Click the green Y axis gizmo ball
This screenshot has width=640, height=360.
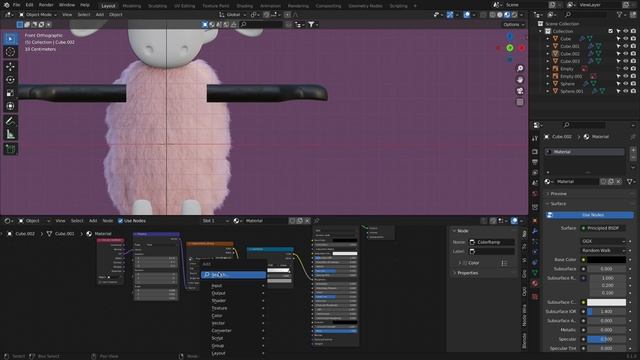[510, 48]
